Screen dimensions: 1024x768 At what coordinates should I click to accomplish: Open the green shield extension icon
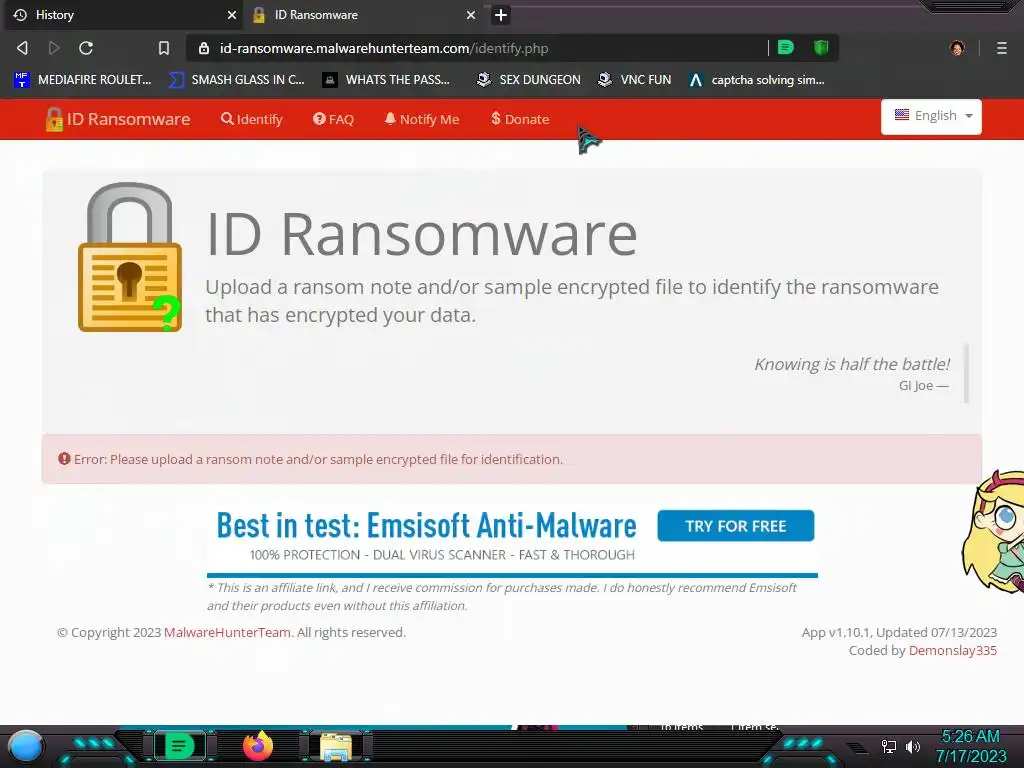[821, 48]
